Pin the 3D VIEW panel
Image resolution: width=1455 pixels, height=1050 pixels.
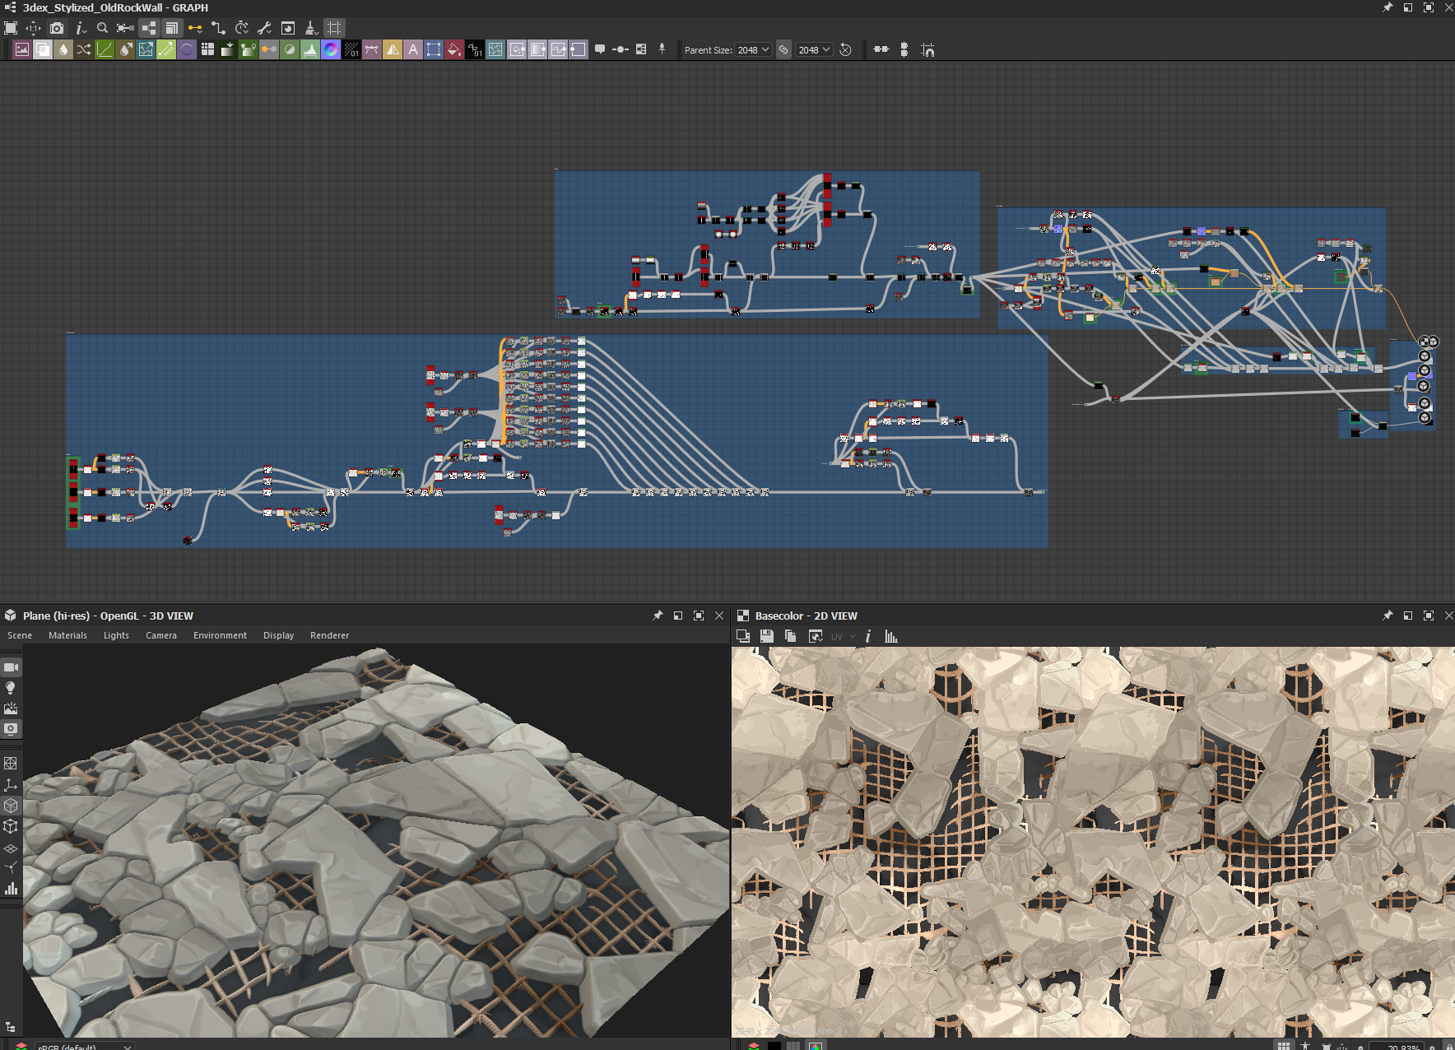[657, 616]
